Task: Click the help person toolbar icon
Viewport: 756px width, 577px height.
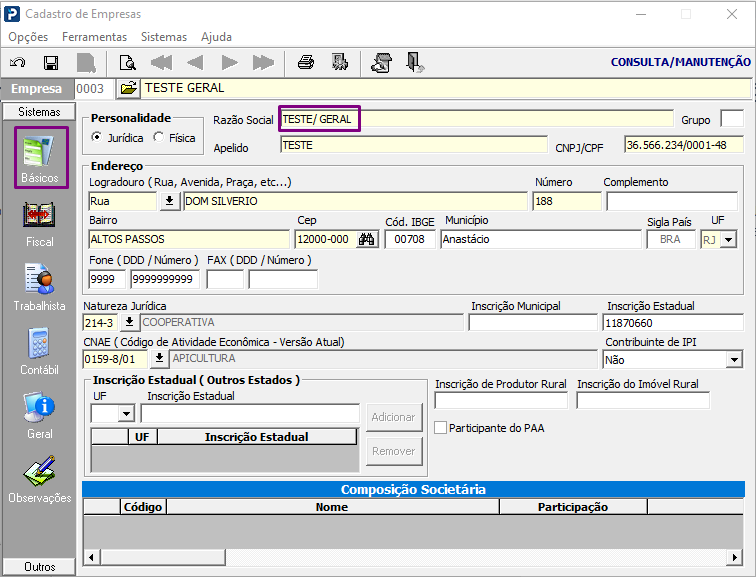Action: tap(381, 63)
